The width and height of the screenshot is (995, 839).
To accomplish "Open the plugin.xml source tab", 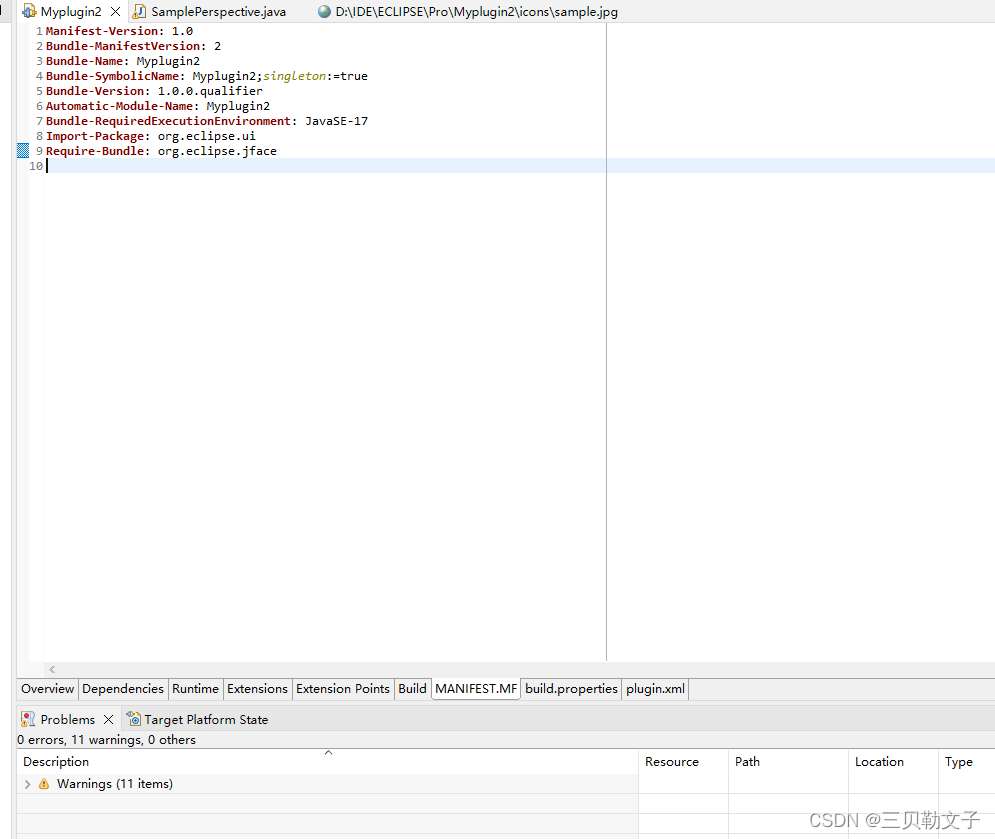I will pyautogui.click(x=654, y=688).
